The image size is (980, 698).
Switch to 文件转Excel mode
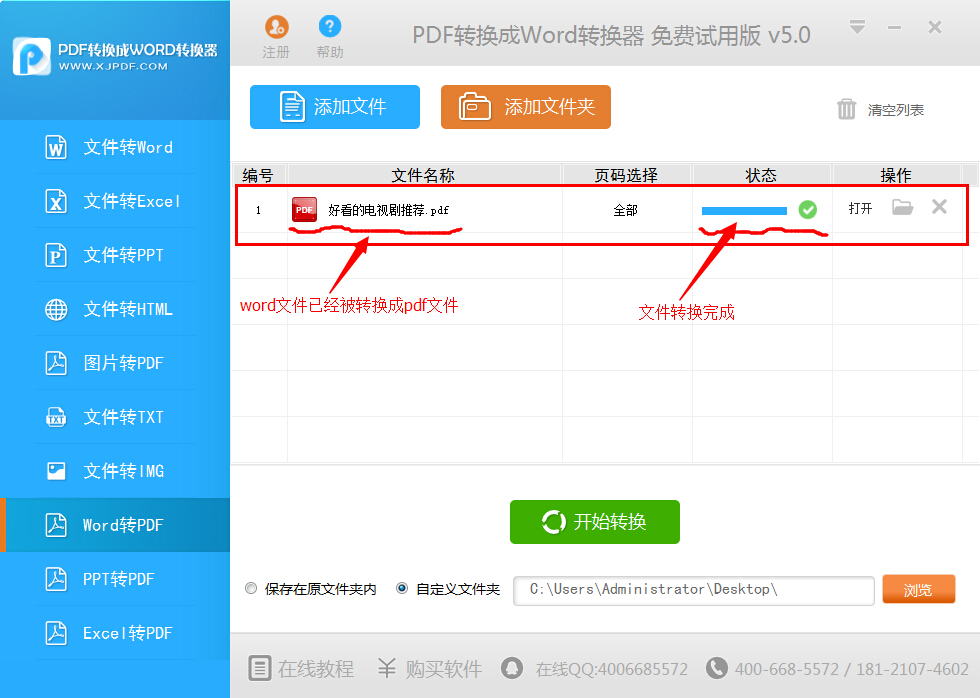[x=115, y=202]
